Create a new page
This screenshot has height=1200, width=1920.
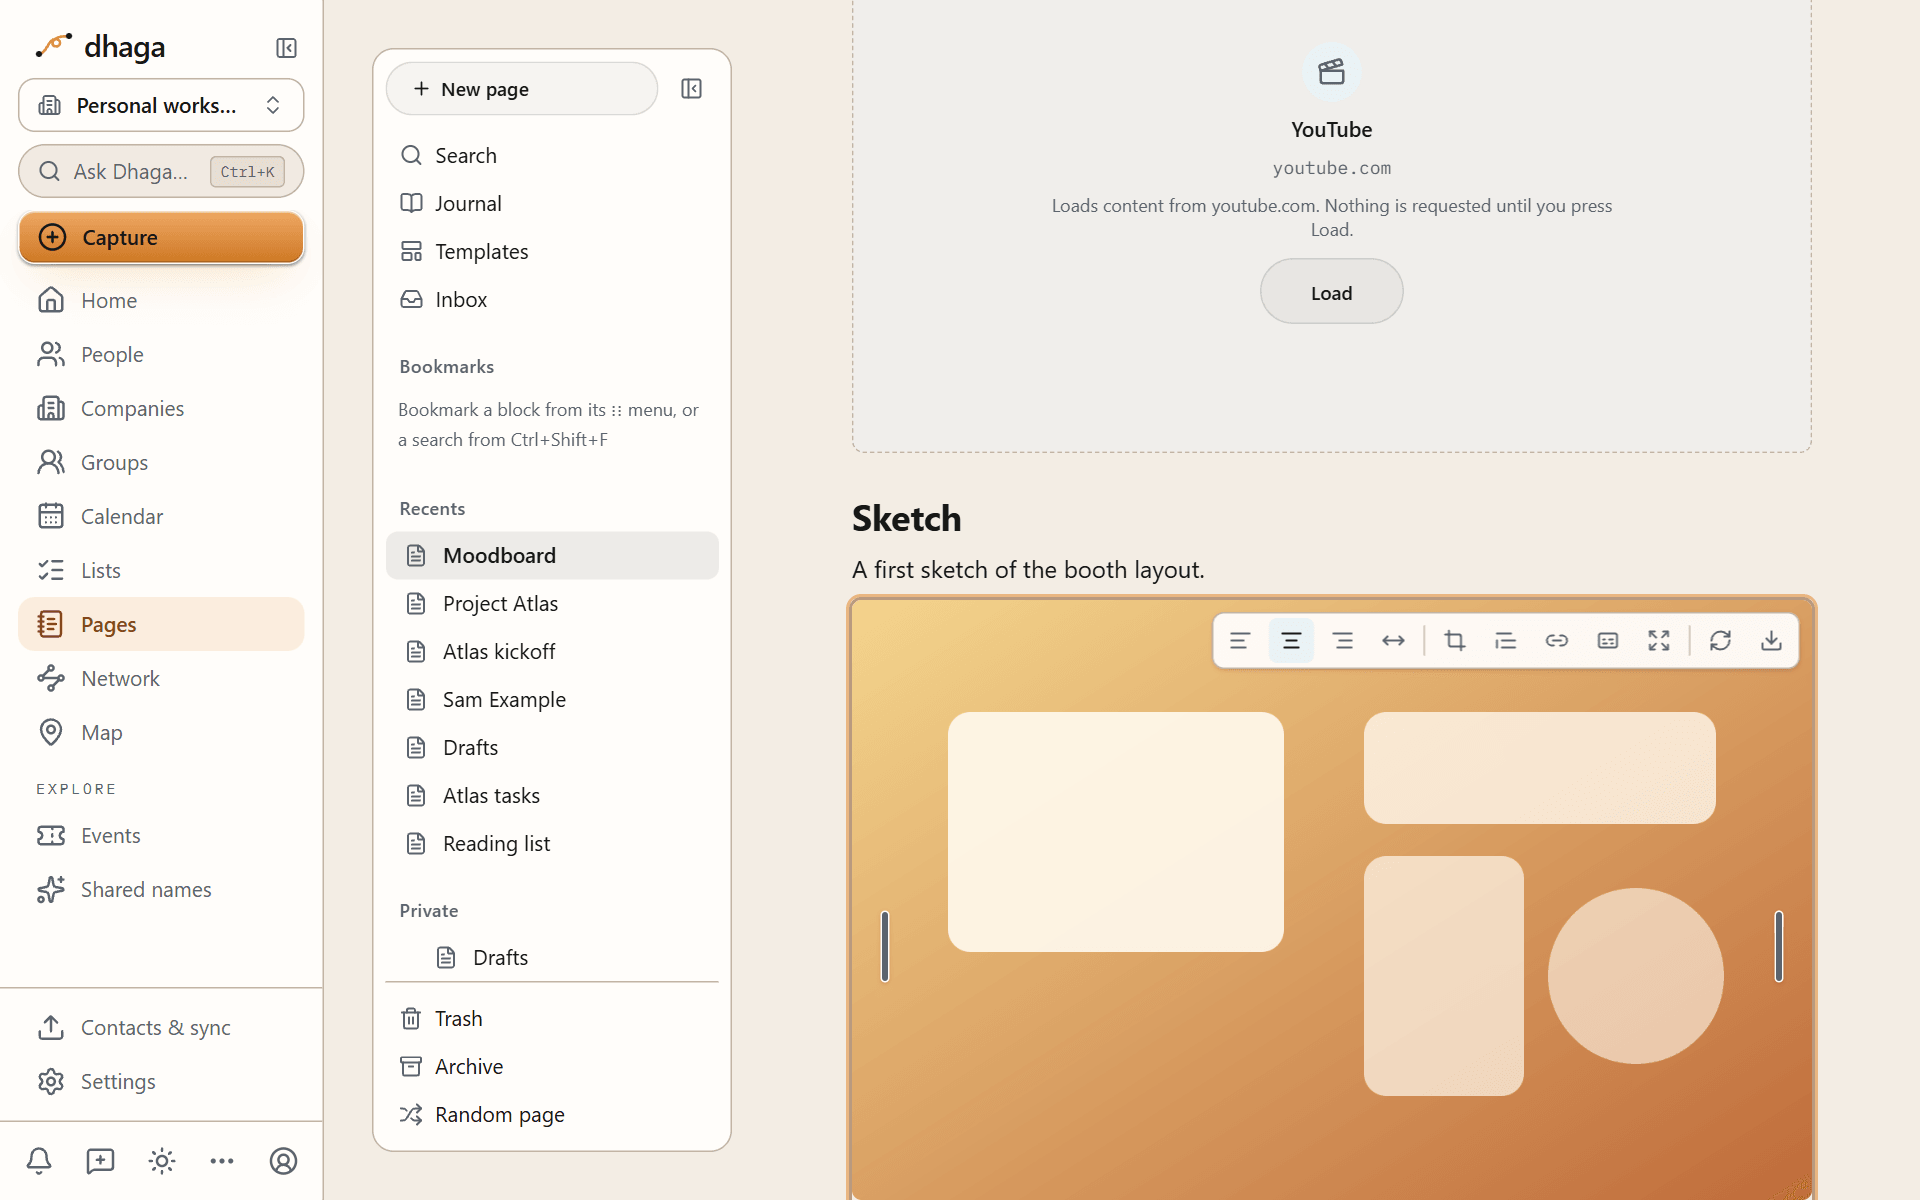[521, 89]
